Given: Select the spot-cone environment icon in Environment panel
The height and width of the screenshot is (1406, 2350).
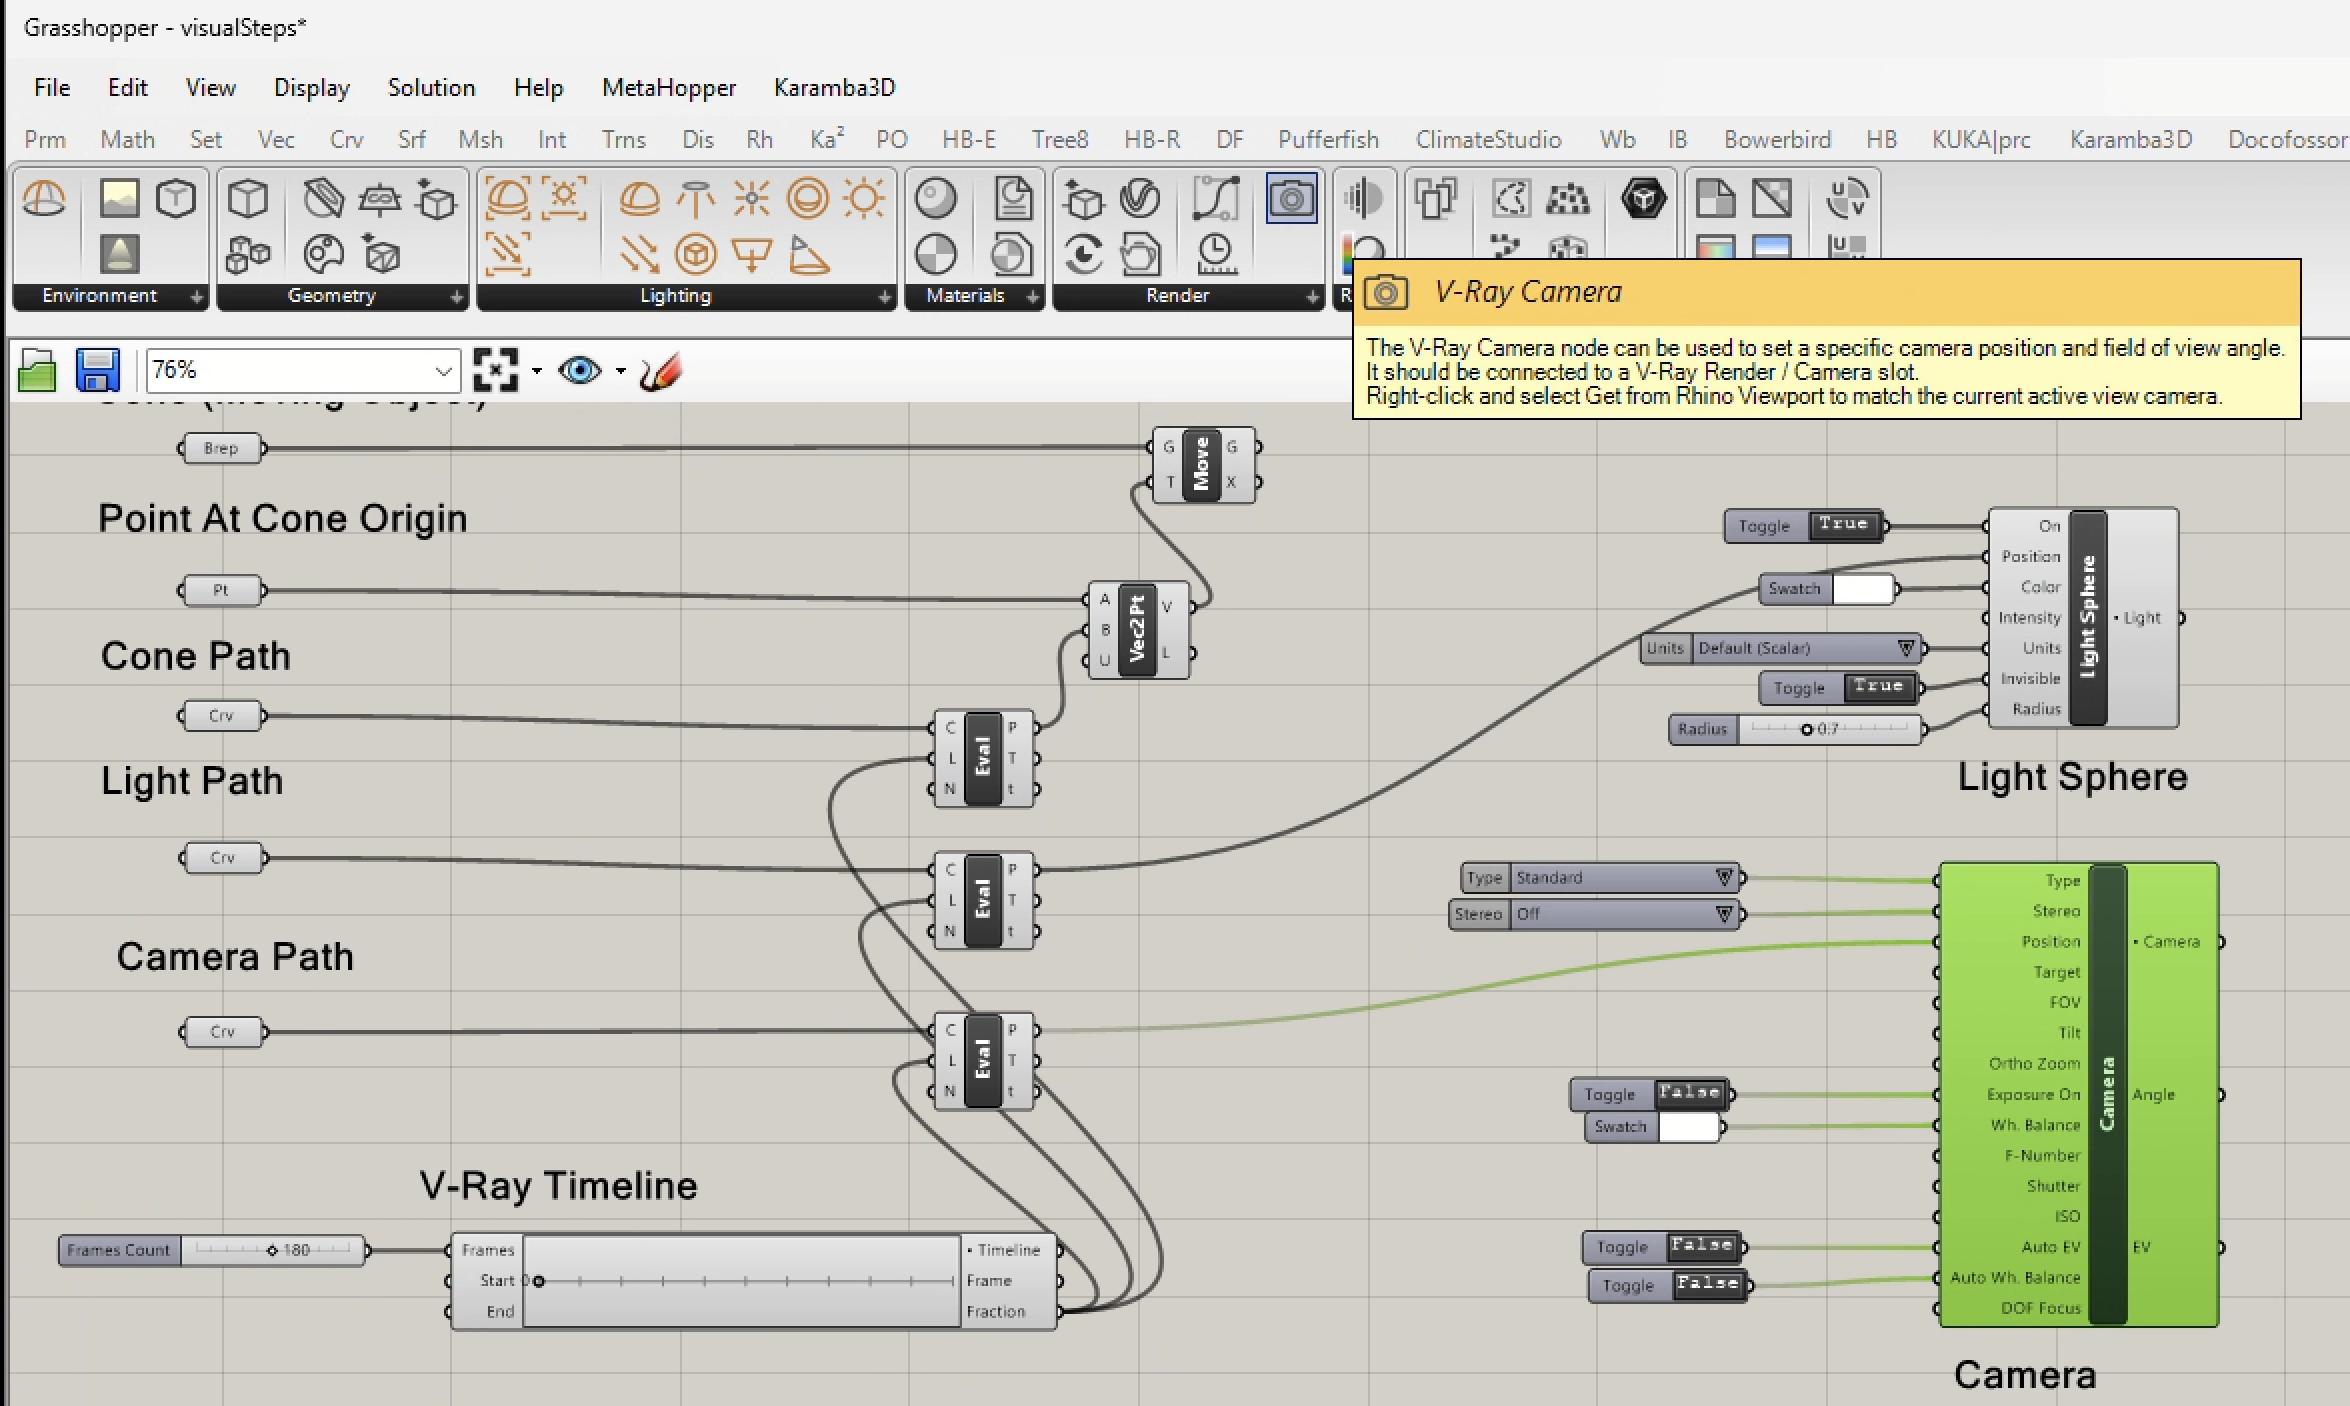Looking at the screenshot, I should tap(119, 253).
